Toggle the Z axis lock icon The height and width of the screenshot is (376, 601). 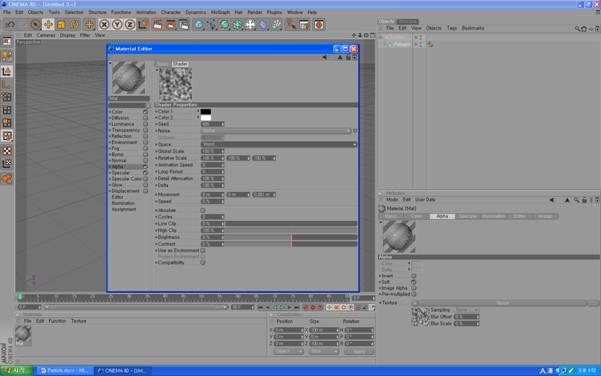pos(130,25)
